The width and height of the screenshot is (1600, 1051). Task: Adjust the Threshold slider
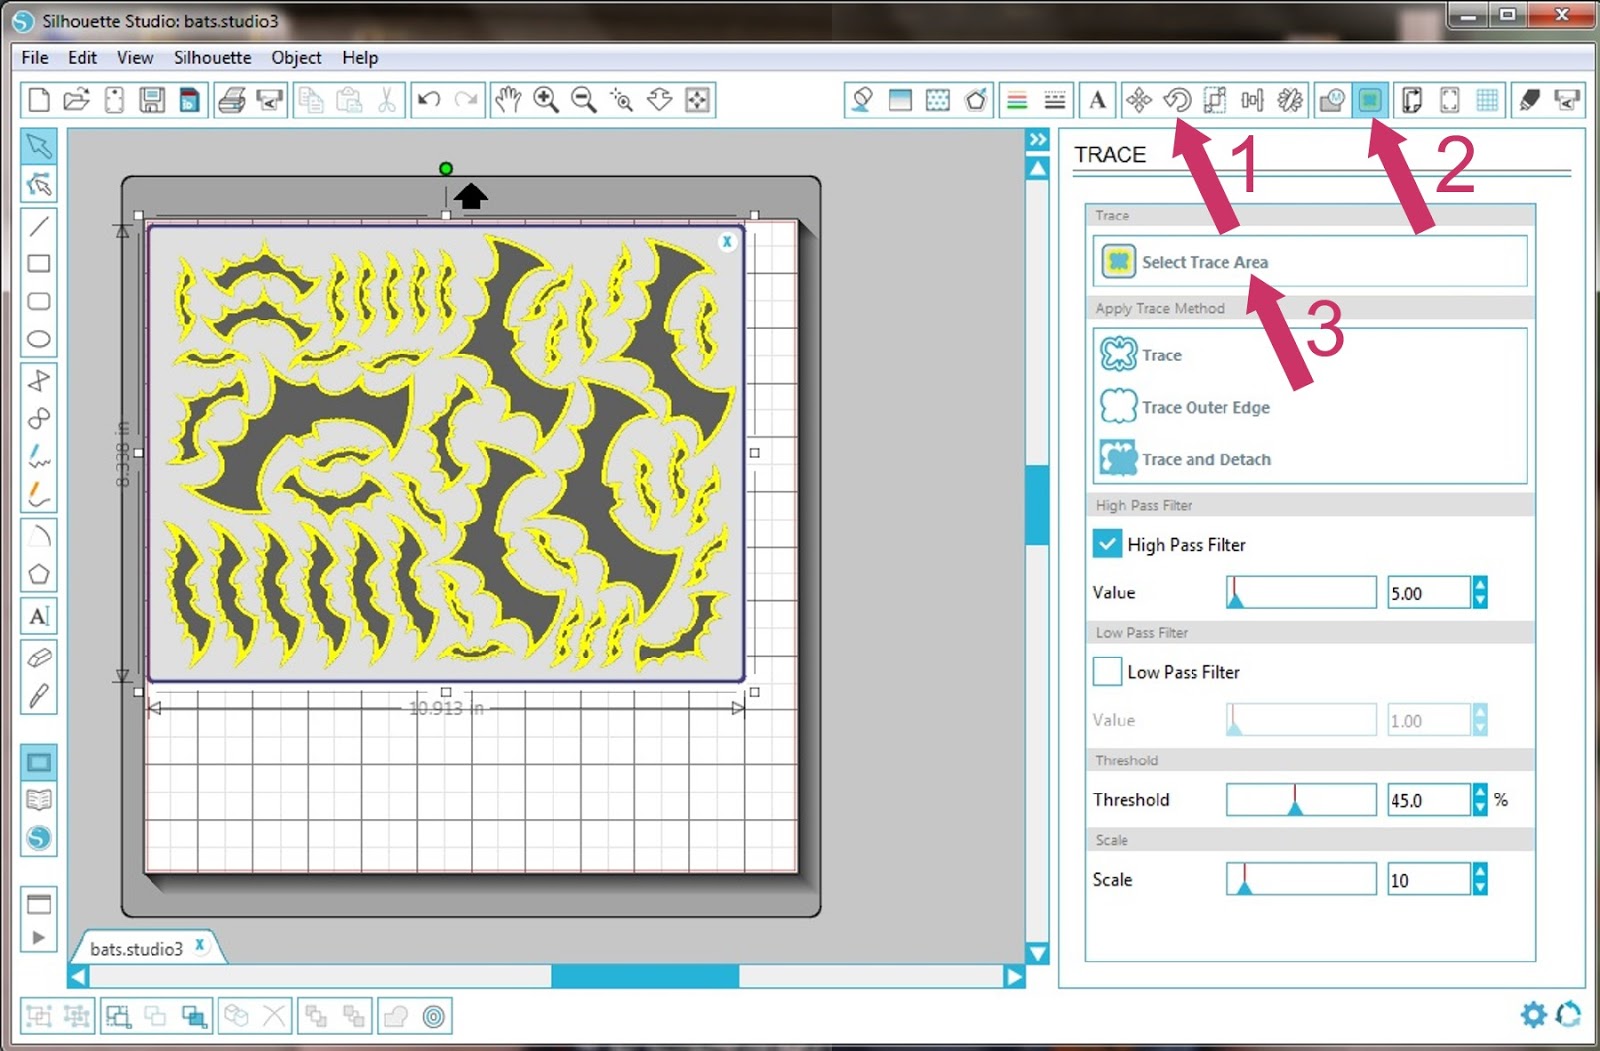coord(1301,800)
